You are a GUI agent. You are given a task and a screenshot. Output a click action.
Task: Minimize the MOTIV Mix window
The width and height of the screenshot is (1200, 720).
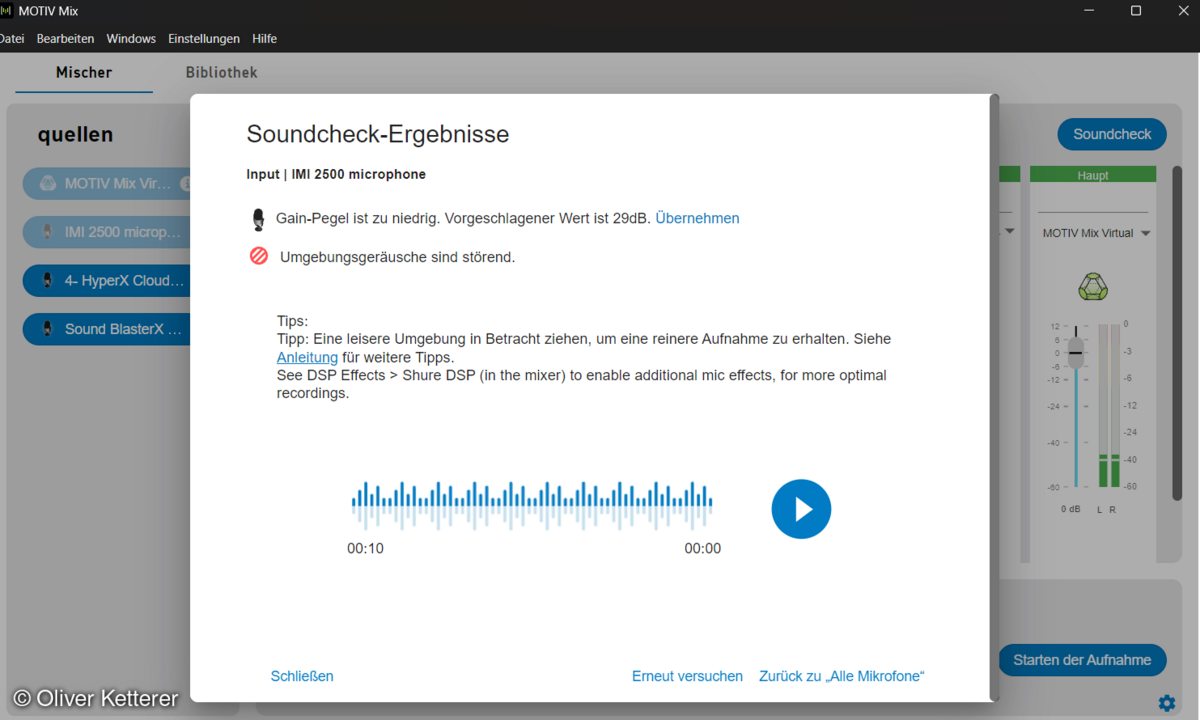click(x=1089, y=11)
